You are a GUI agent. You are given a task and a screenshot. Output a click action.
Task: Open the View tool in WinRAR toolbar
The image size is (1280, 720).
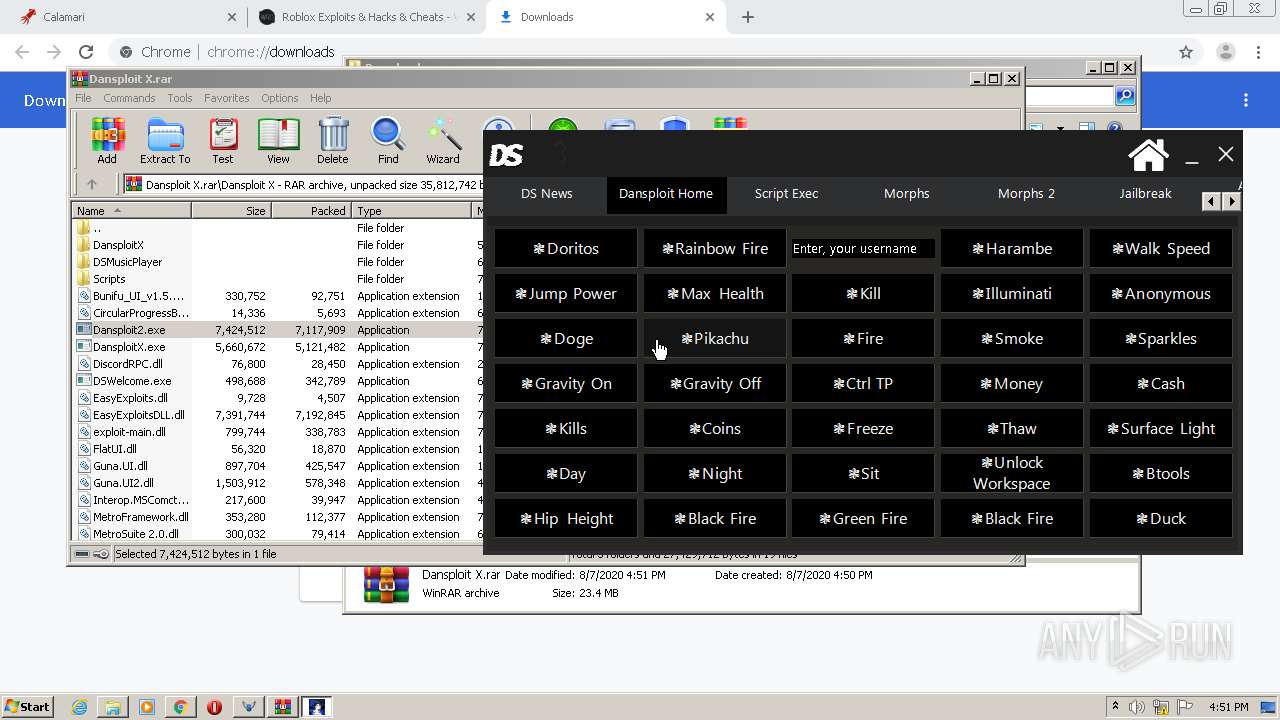pos(278,140)
